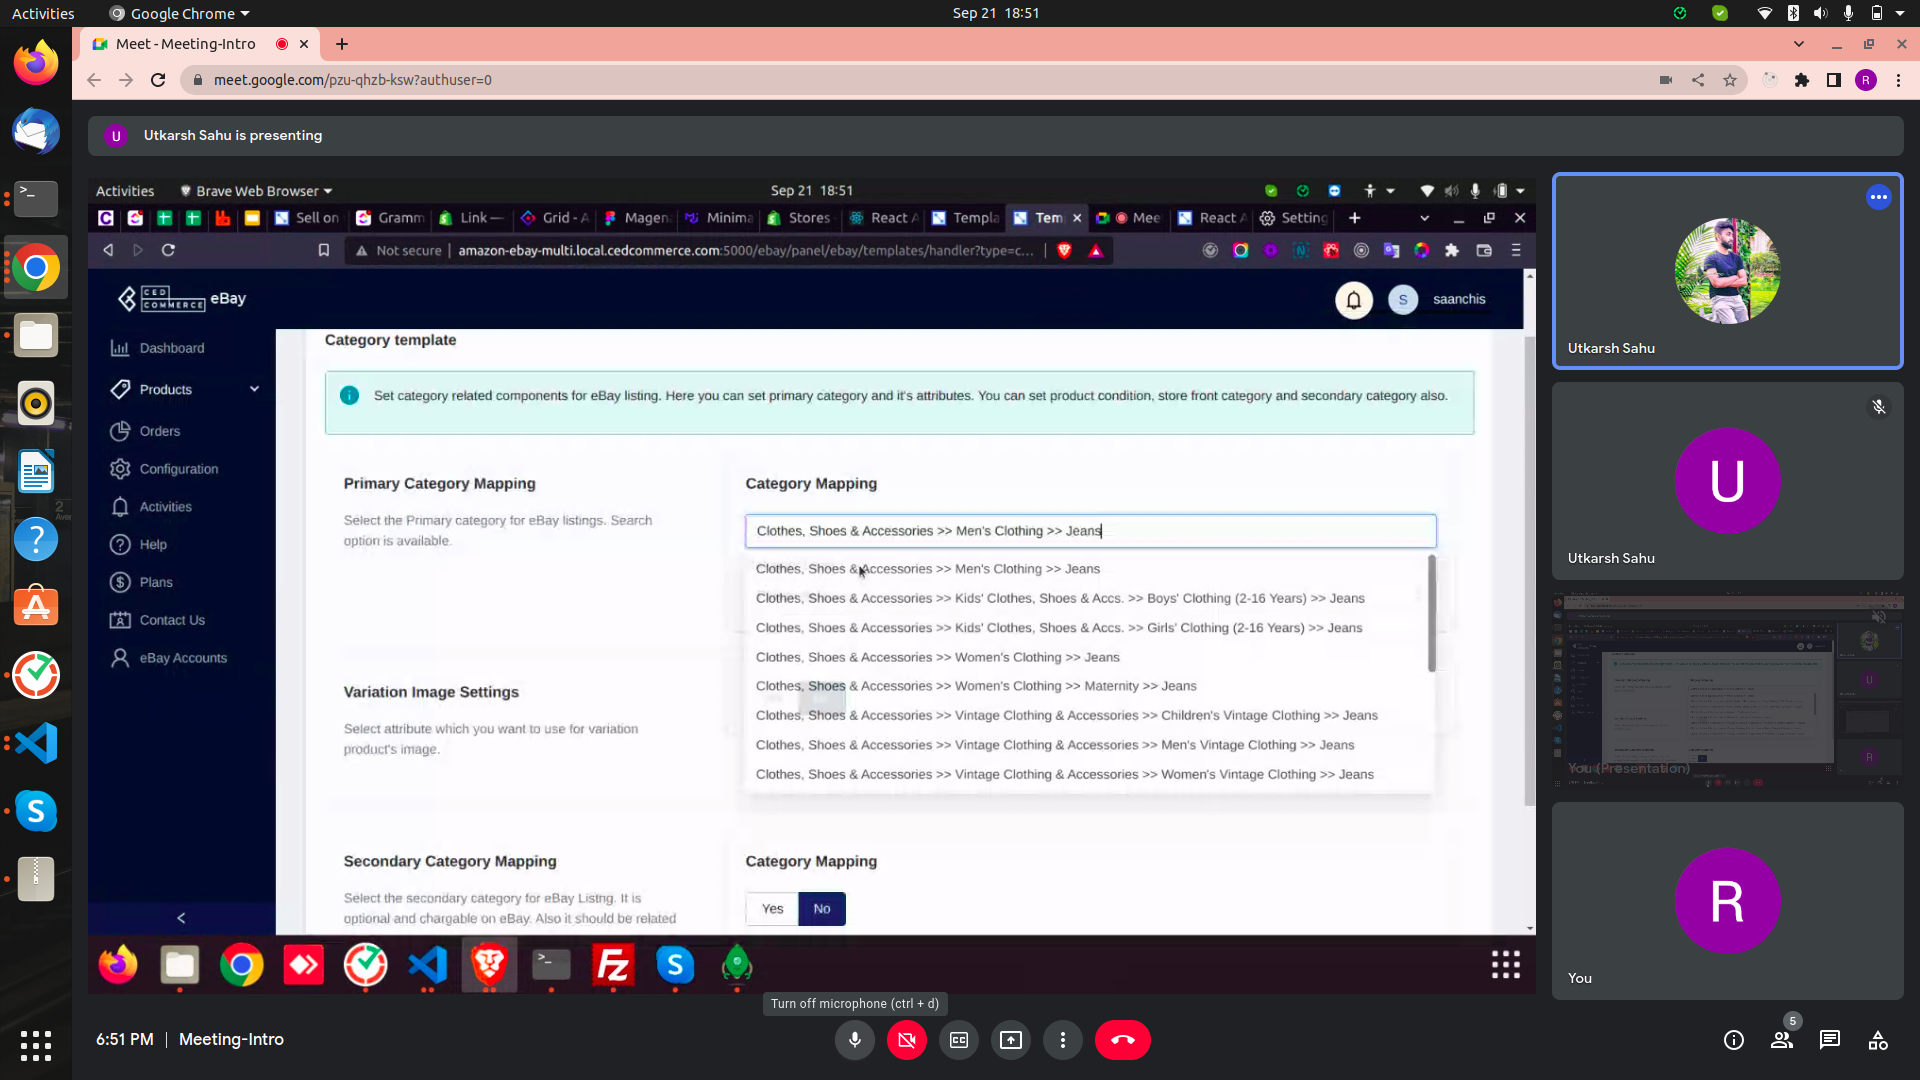The image size is (1920, 1080).
Task: Switch to Stores tab in Brave
Action: [x=798, y=218]
